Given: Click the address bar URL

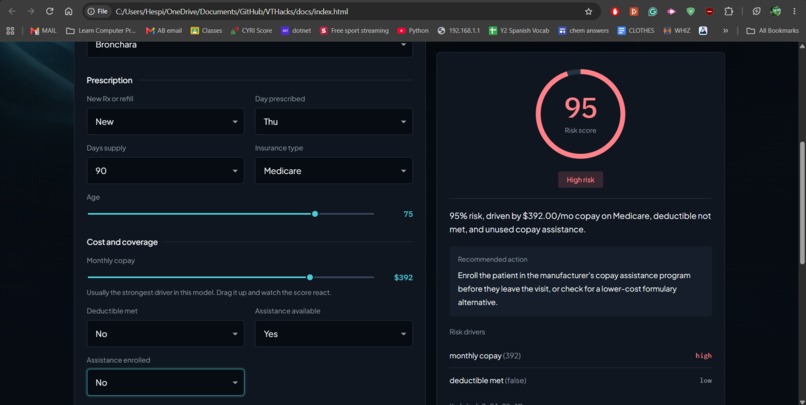Looking at the screenshot, I should [232, 11].
